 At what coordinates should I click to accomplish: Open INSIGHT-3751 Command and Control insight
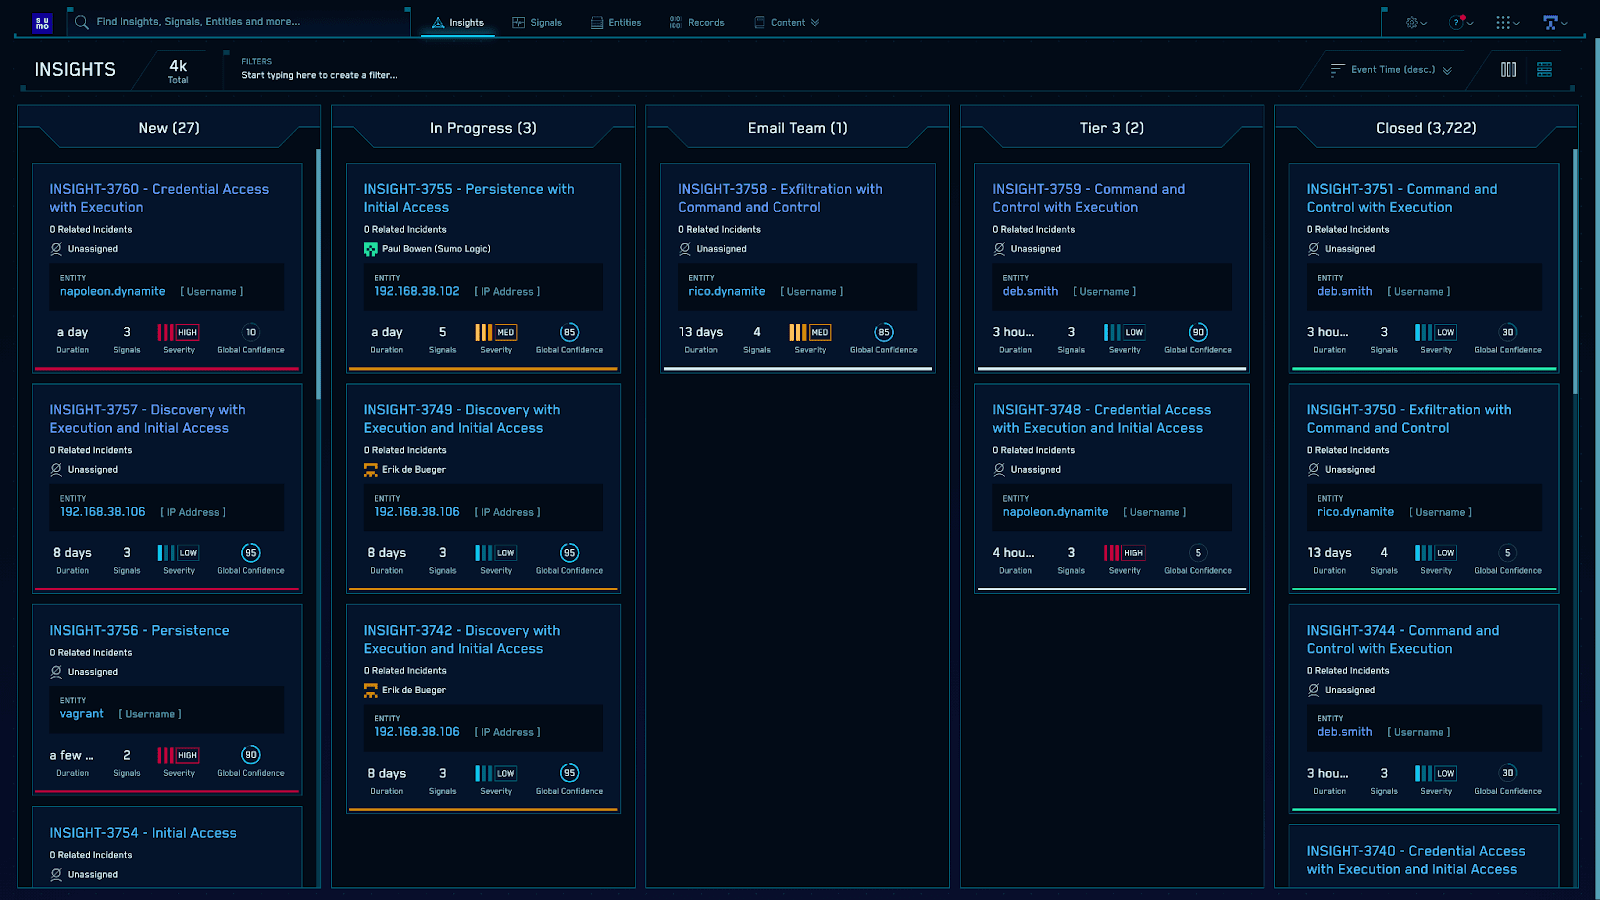pyautogui.click(x=1402, y=198)
